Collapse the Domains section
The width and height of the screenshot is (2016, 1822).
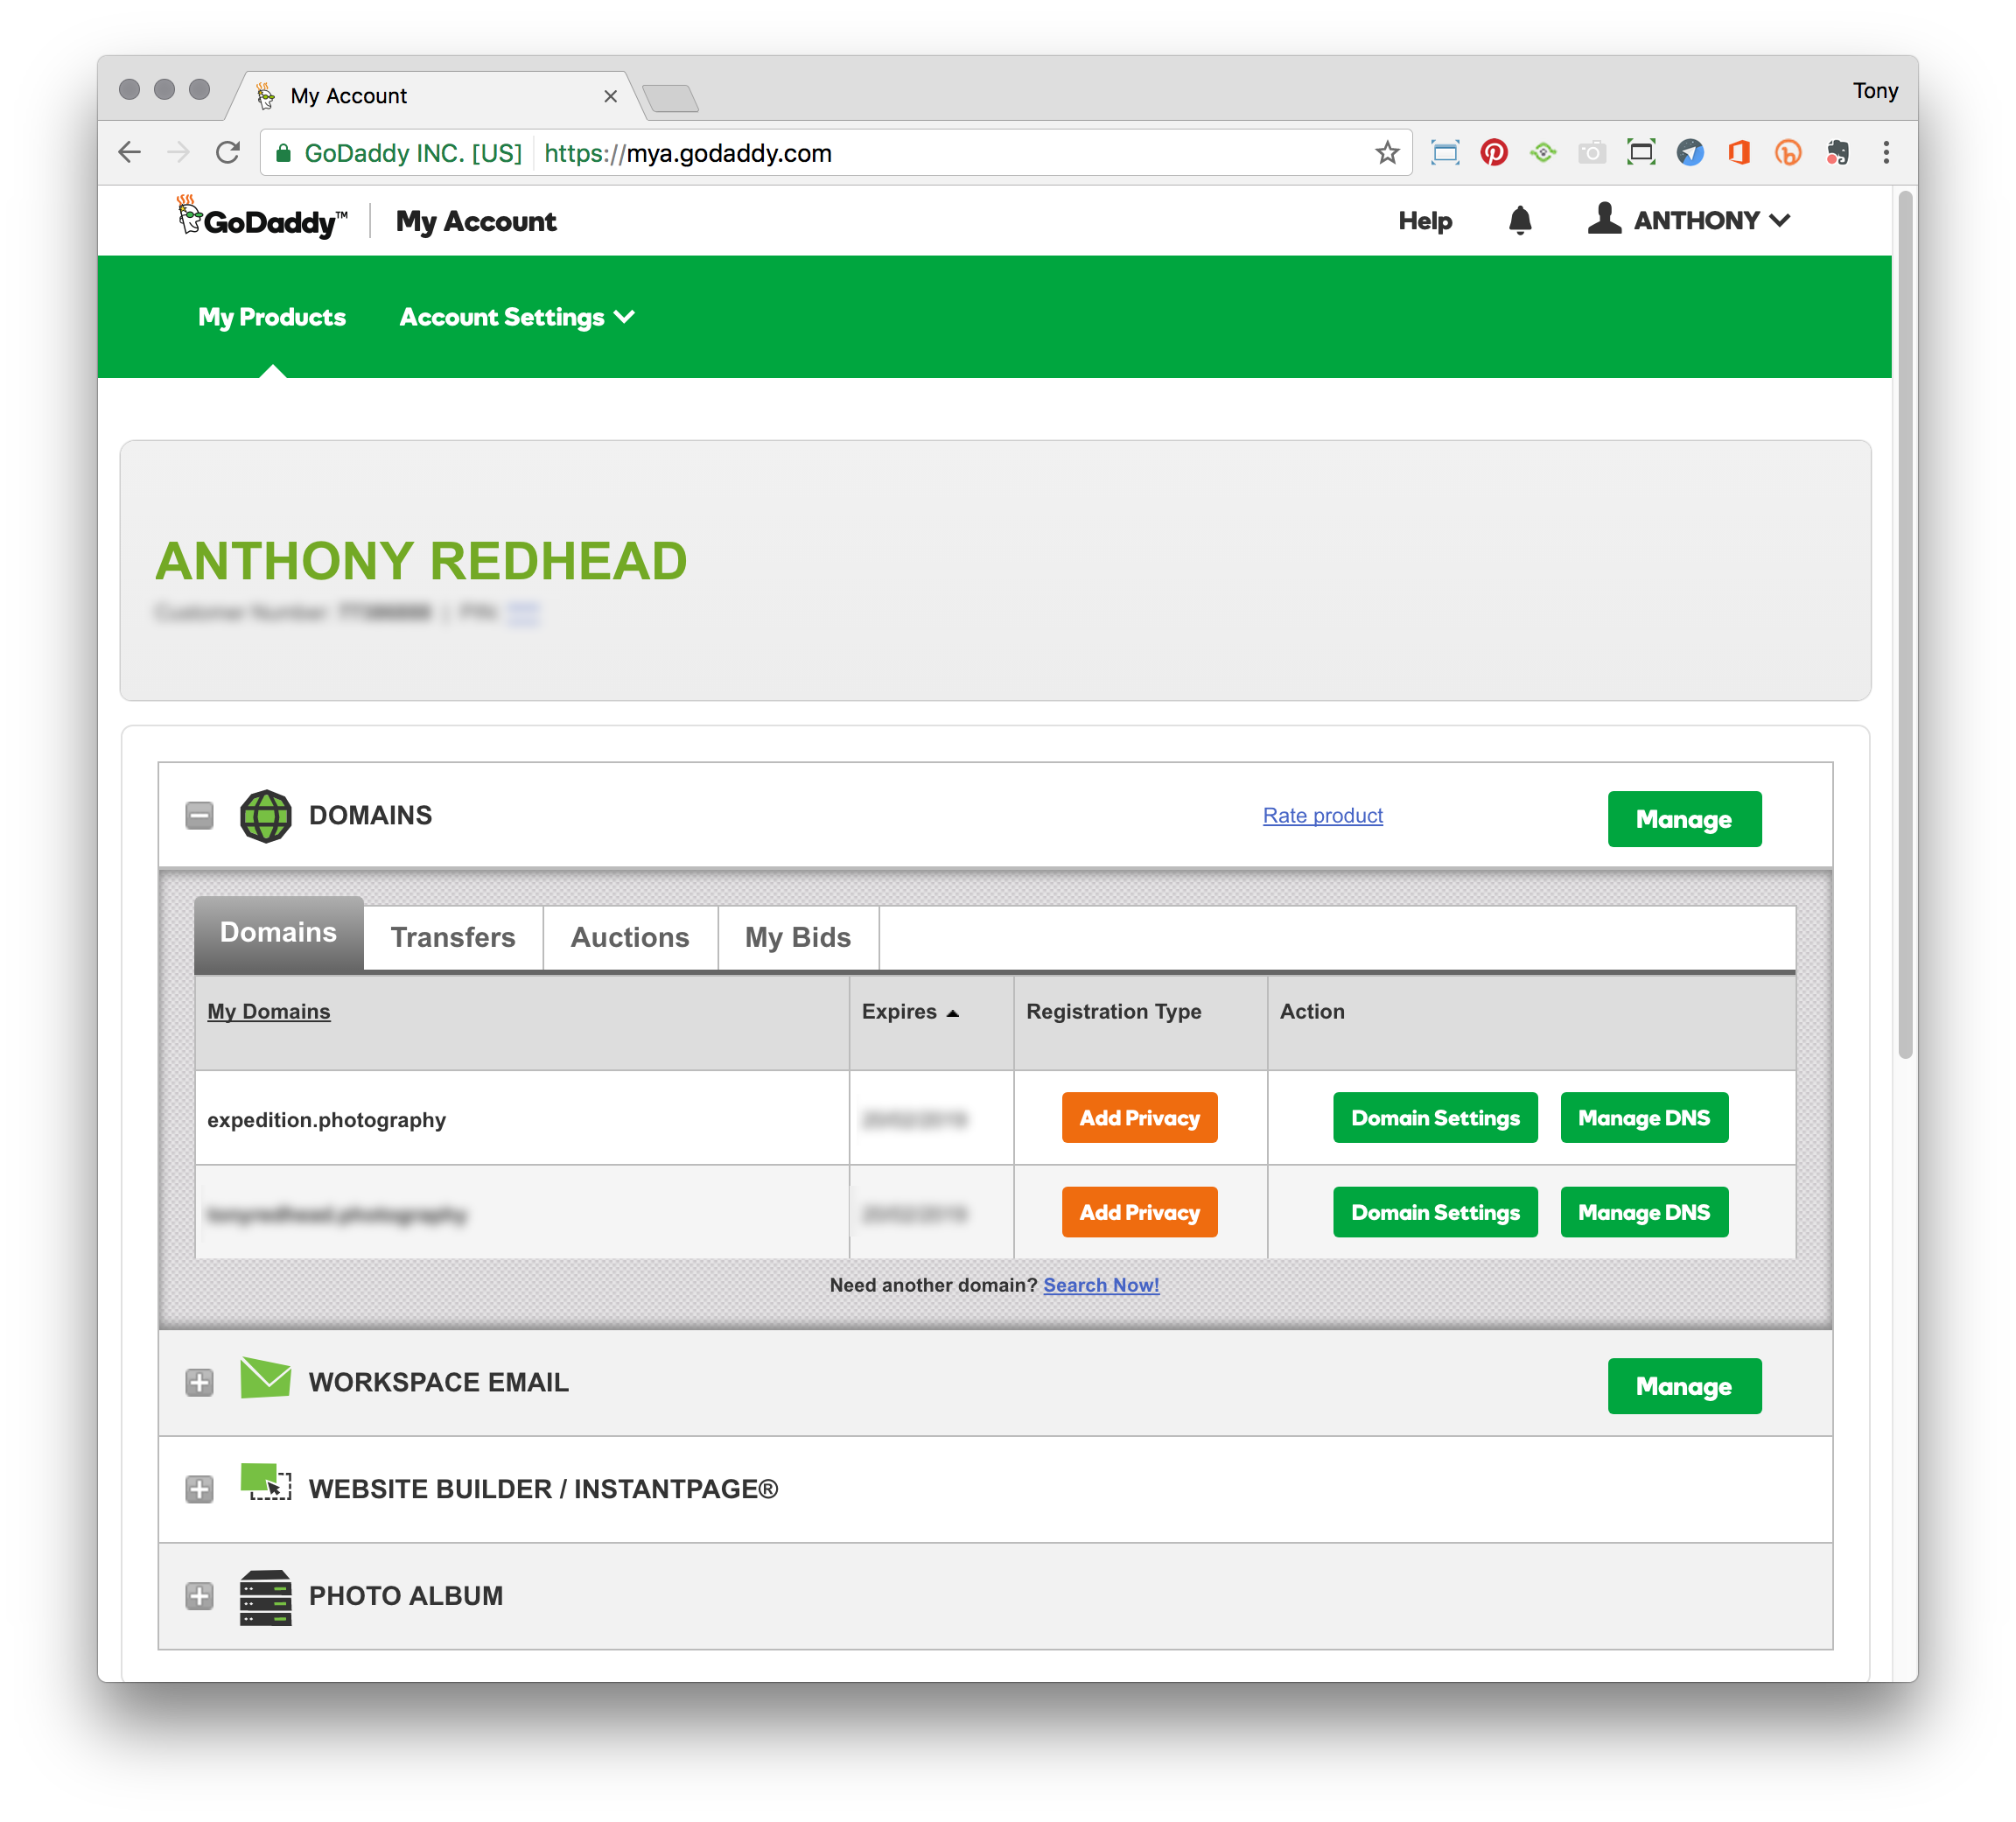pos(199,816)
